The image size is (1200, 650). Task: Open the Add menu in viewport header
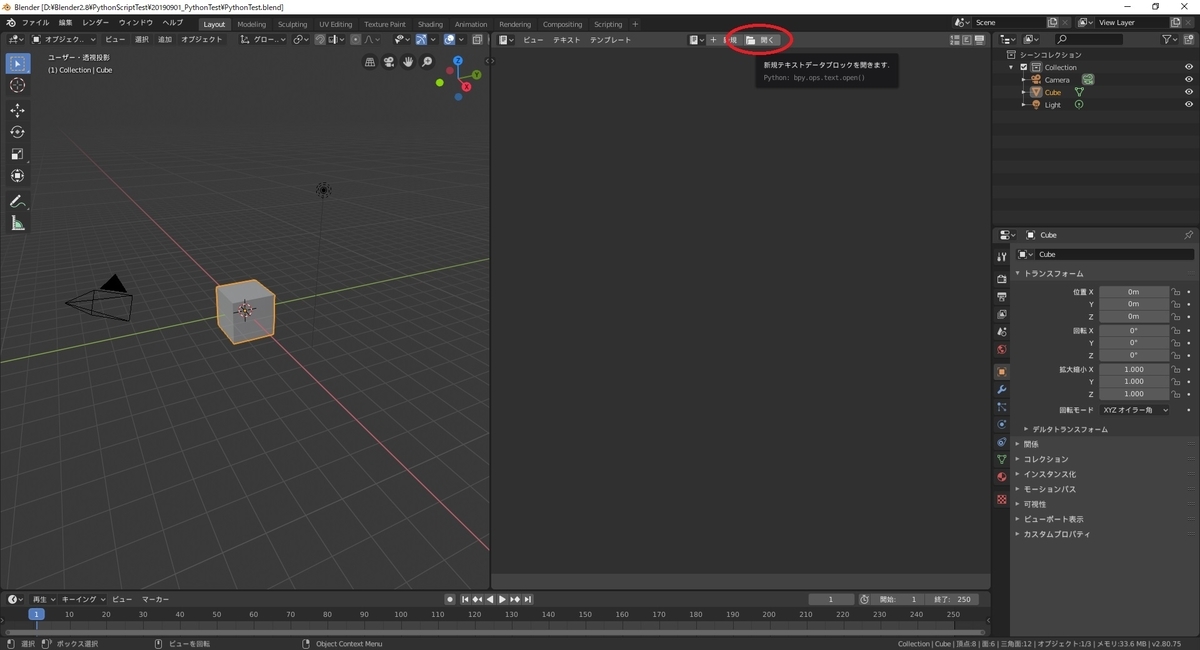164,40
